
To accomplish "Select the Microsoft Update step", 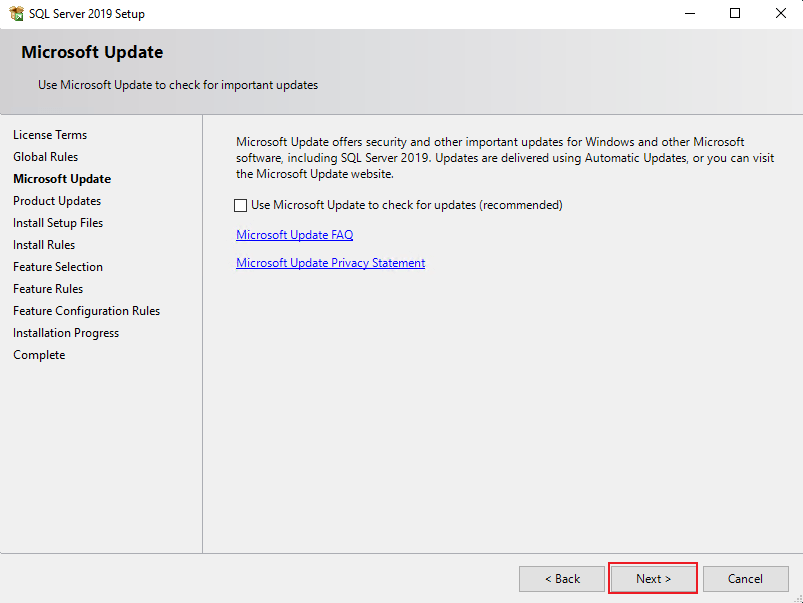I will coord(61,178).
